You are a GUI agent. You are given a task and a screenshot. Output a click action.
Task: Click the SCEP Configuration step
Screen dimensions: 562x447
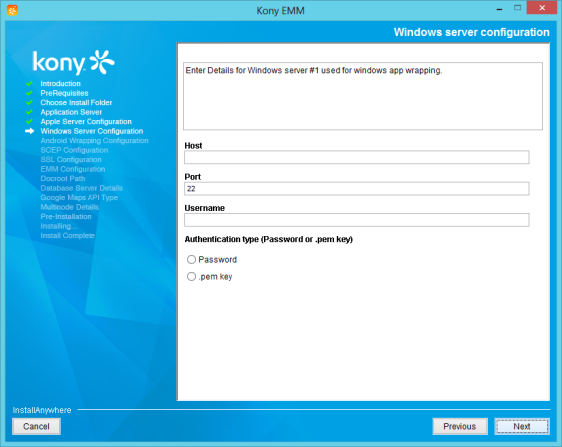[x=74, y=150]
